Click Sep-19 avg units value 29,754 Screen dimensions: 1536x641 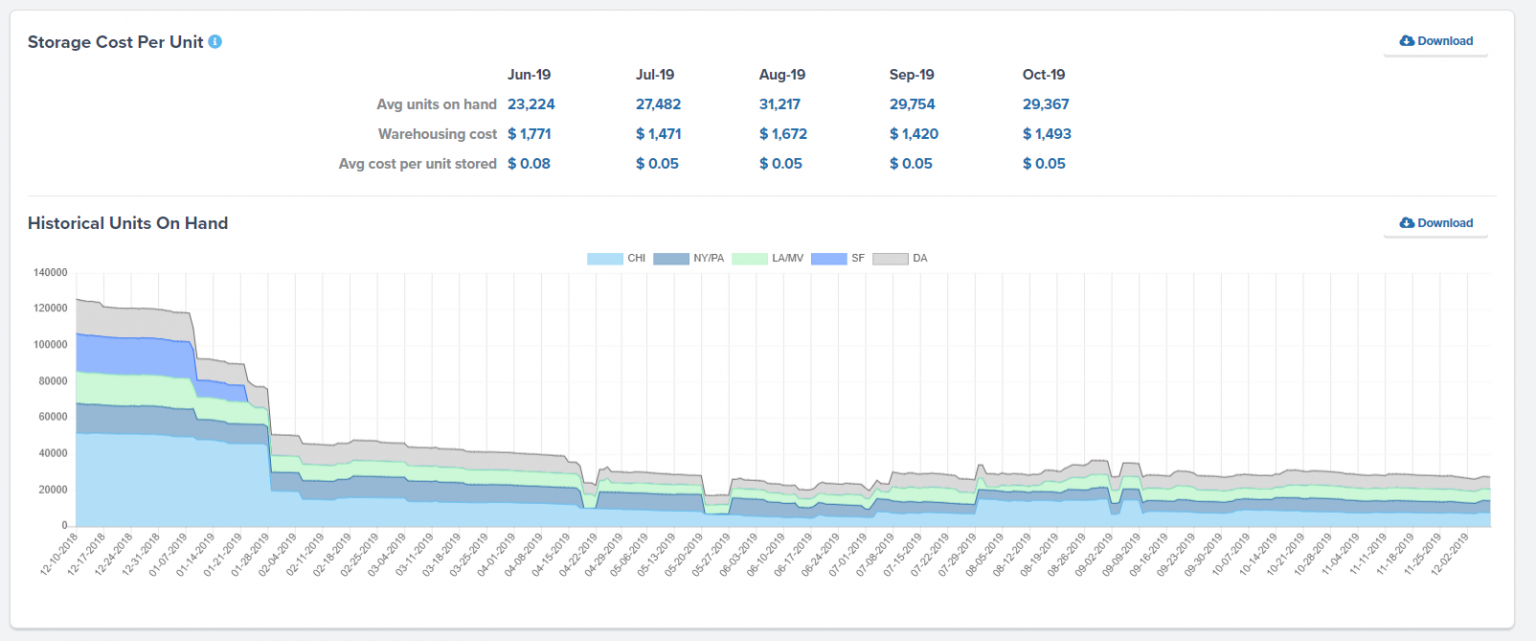tap(913, 104)
